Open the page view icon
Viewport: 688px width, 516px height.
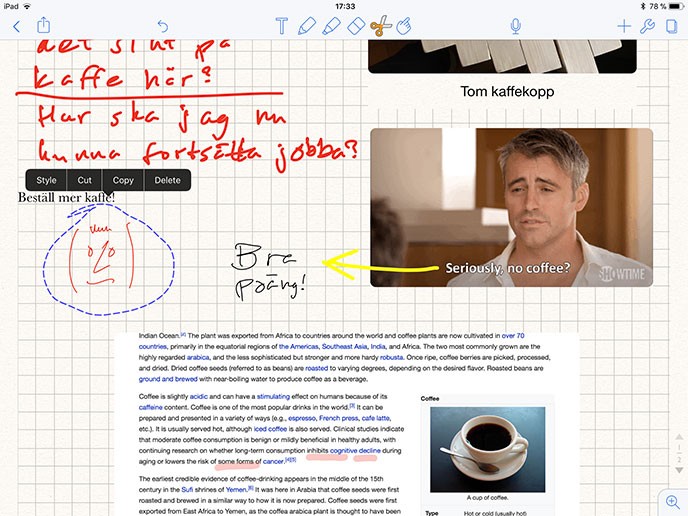[672, 26]
